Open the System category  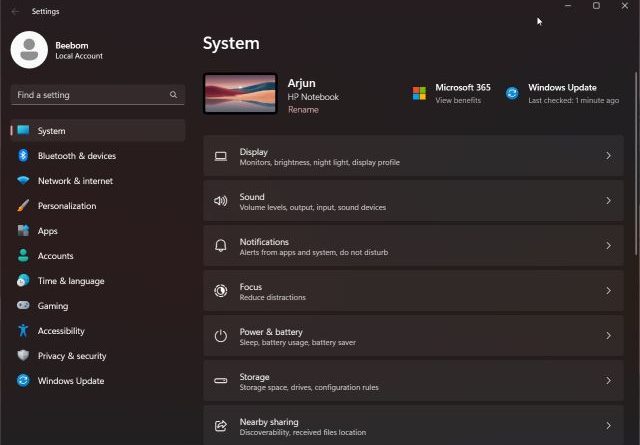(98, 131)
